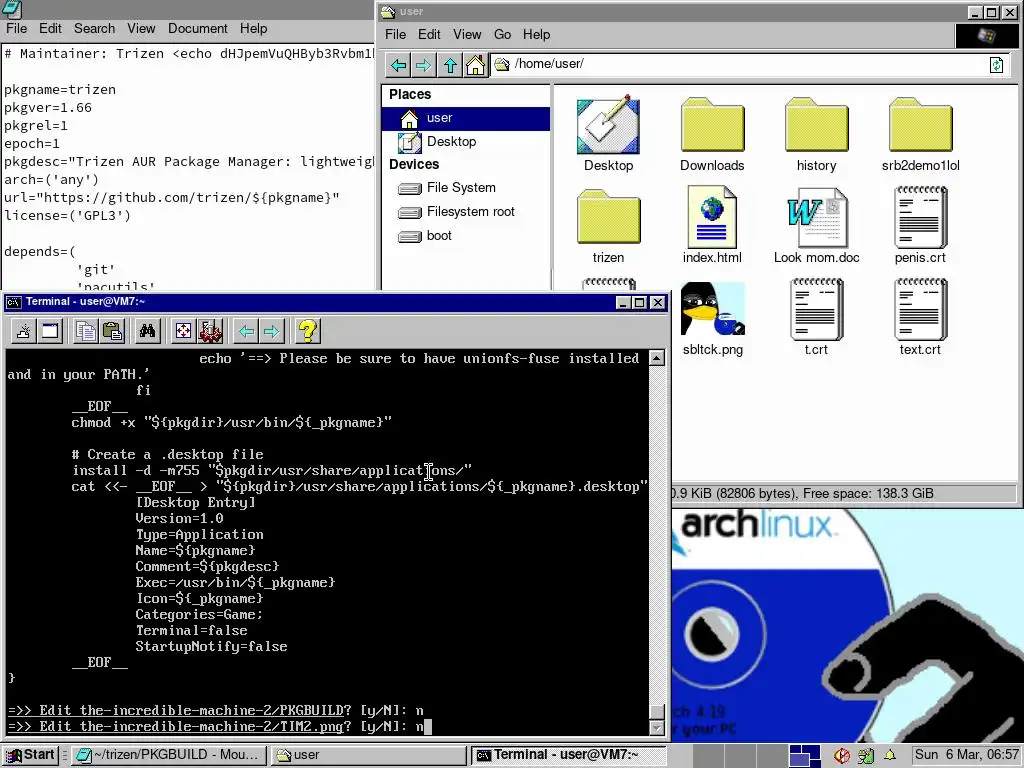Select the Downloads folder

(x=712, y=135)
